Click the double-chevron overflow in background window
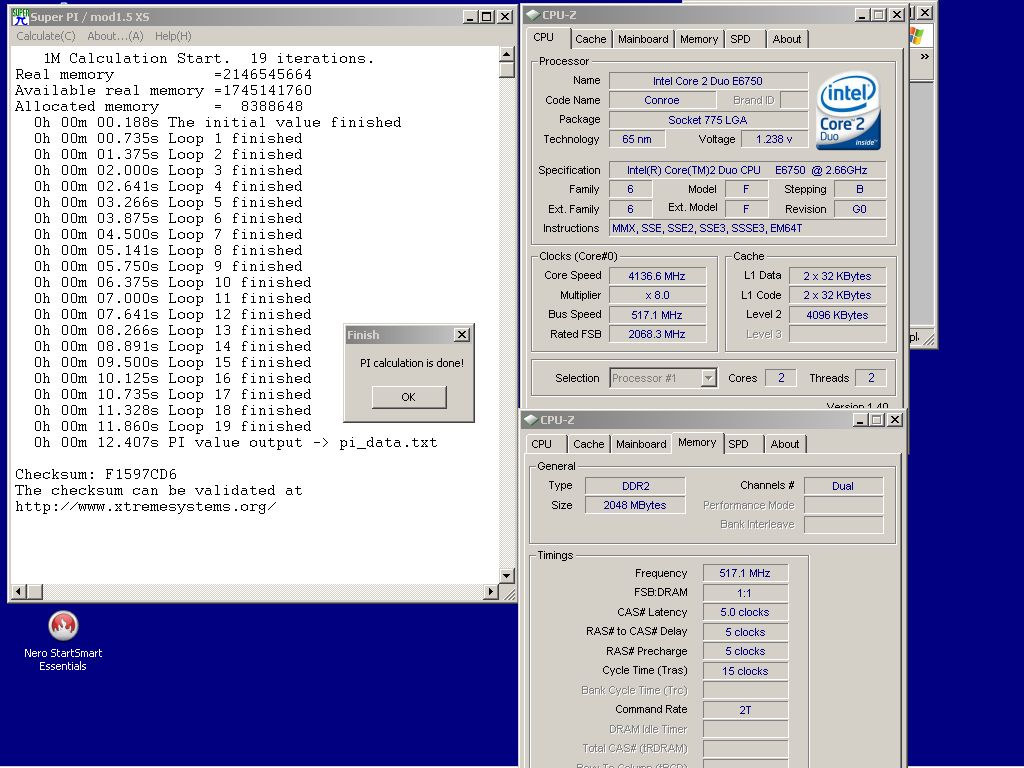This screenshot has height=768, width=1024. [925, 57]
